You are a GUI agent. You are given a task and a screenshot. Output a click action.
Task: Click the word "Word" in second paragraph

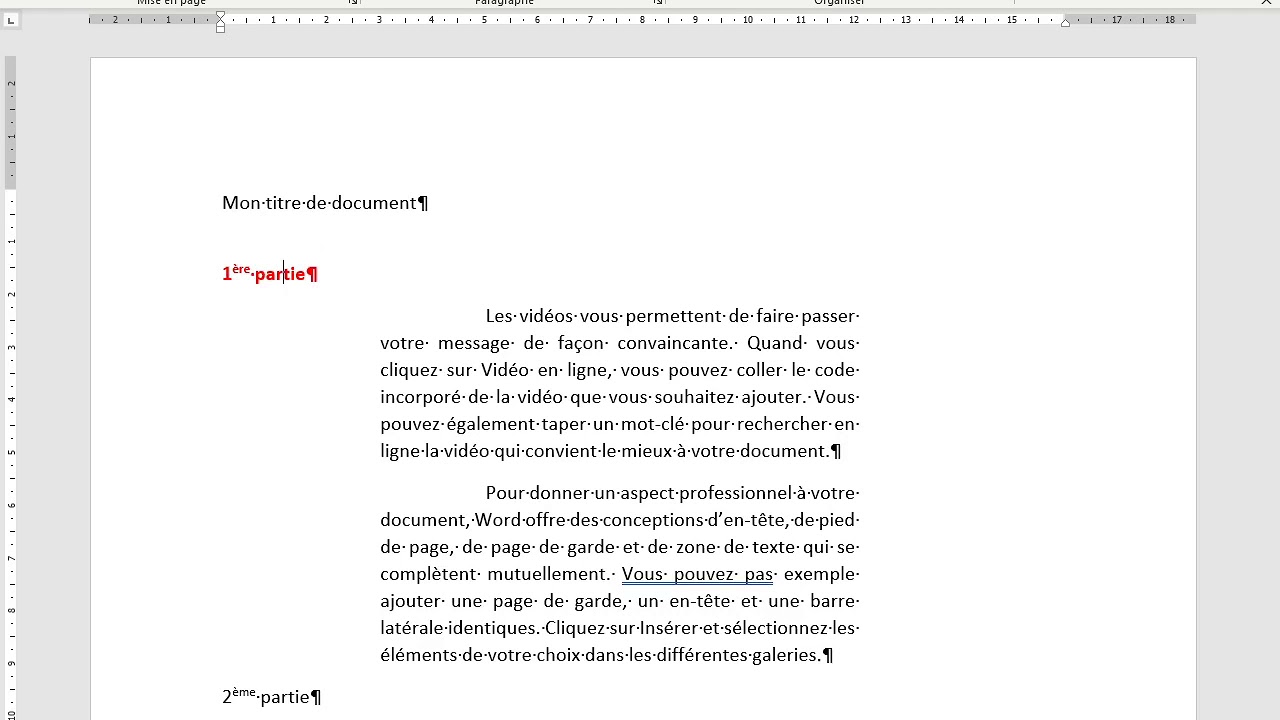click(x=496, y=520)
